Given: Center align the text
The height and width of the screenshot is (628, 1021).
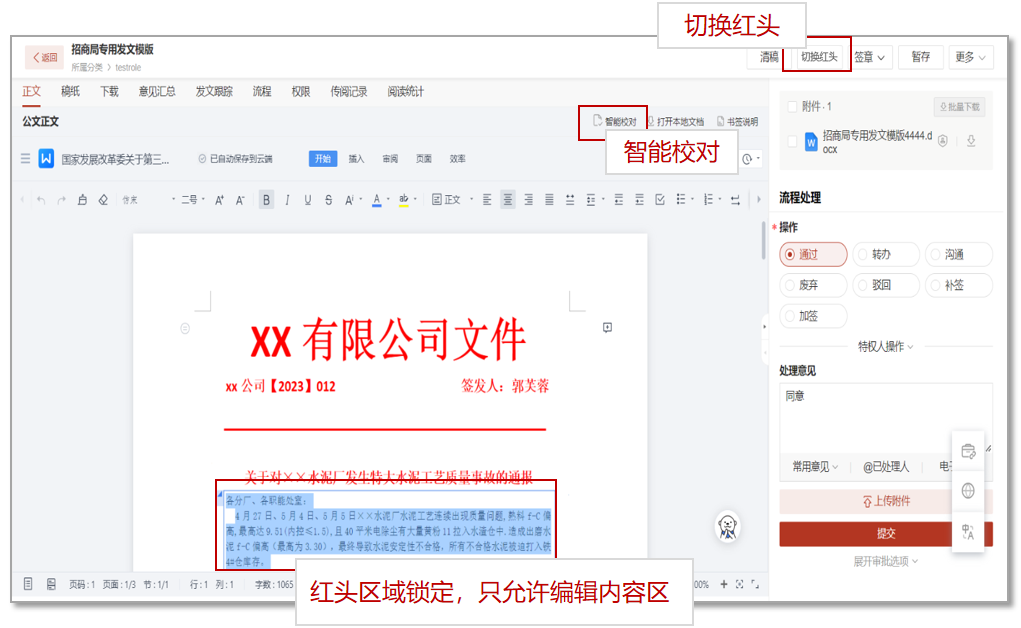Looking at the screenshot, I should (x=508, y=200).
